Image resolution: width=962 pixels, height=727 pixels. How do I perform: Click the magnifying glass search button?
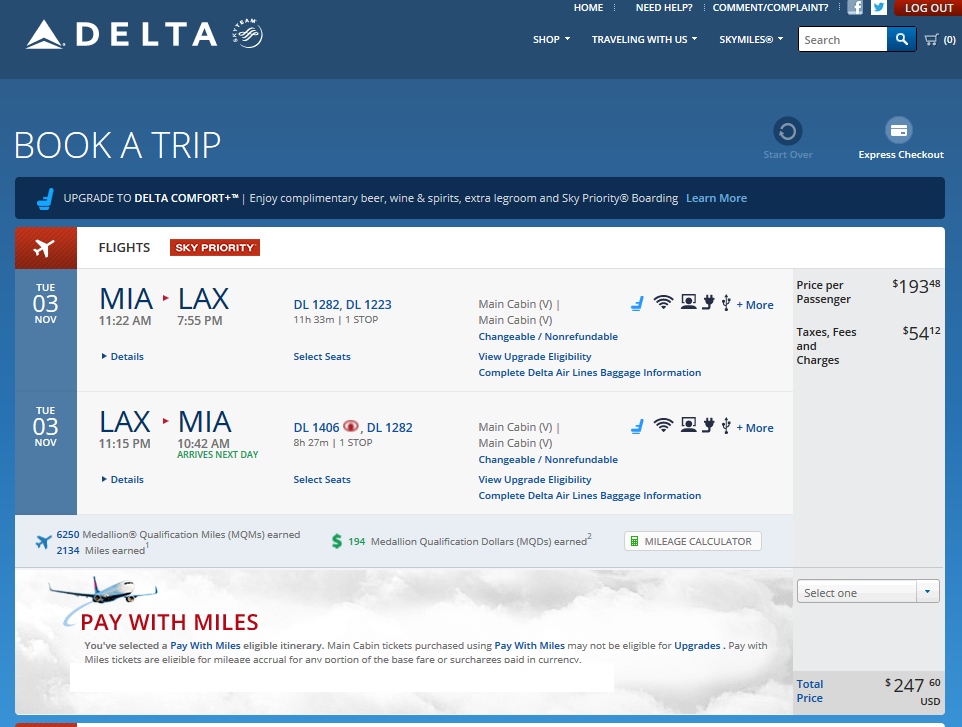tap(901, 40)
